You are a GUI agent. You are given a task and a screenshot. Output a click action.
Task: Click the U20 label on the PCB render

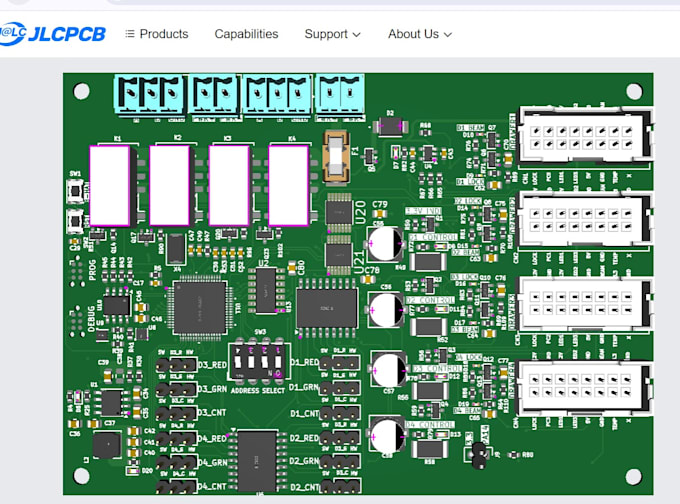(360, 212)
